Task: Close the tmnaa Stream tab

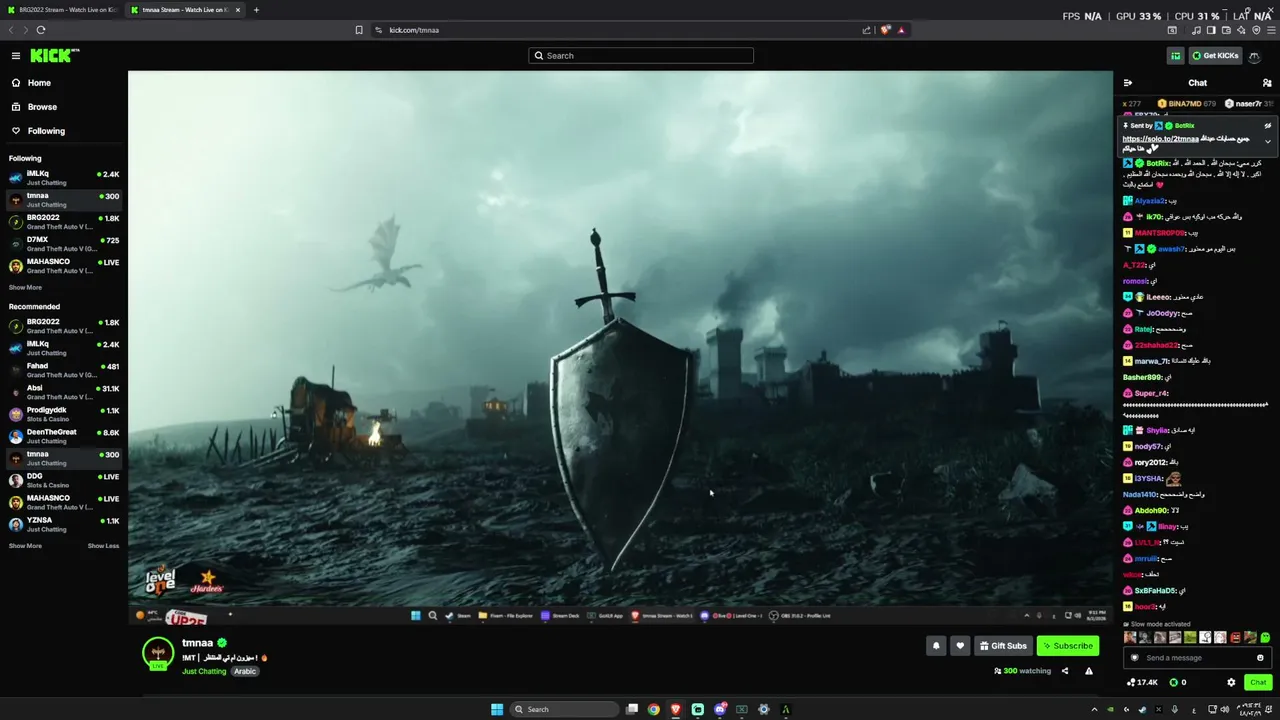Action: pos(238,10)
